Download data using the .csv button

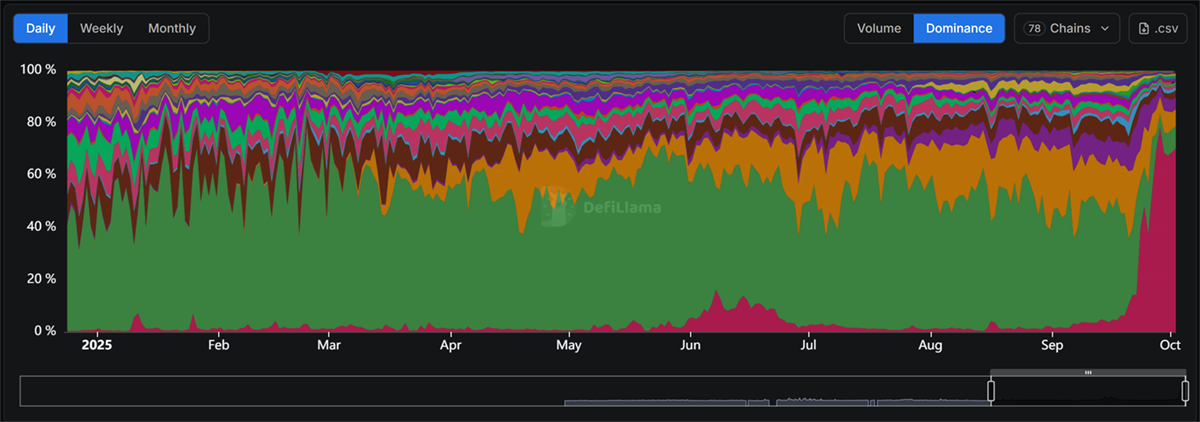coord(1158,29)
